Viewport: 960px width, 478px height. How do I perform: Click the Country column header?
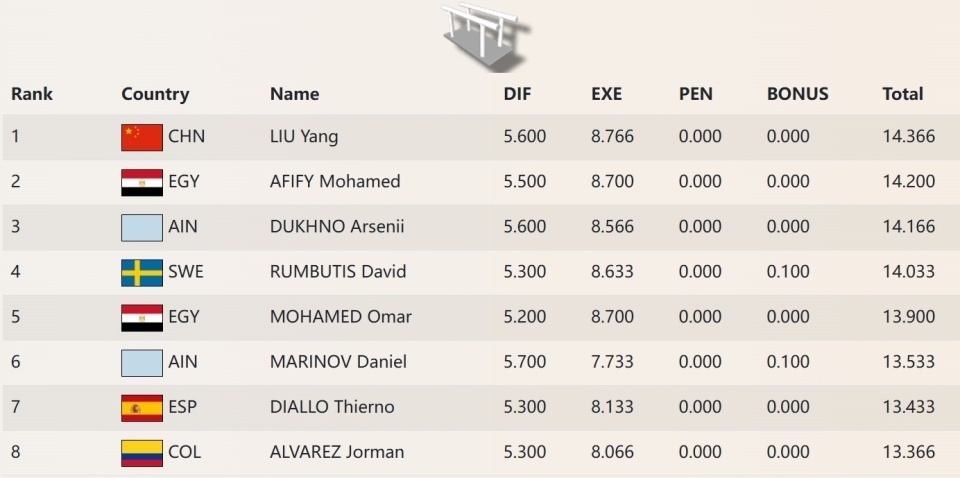coord(155,94)
